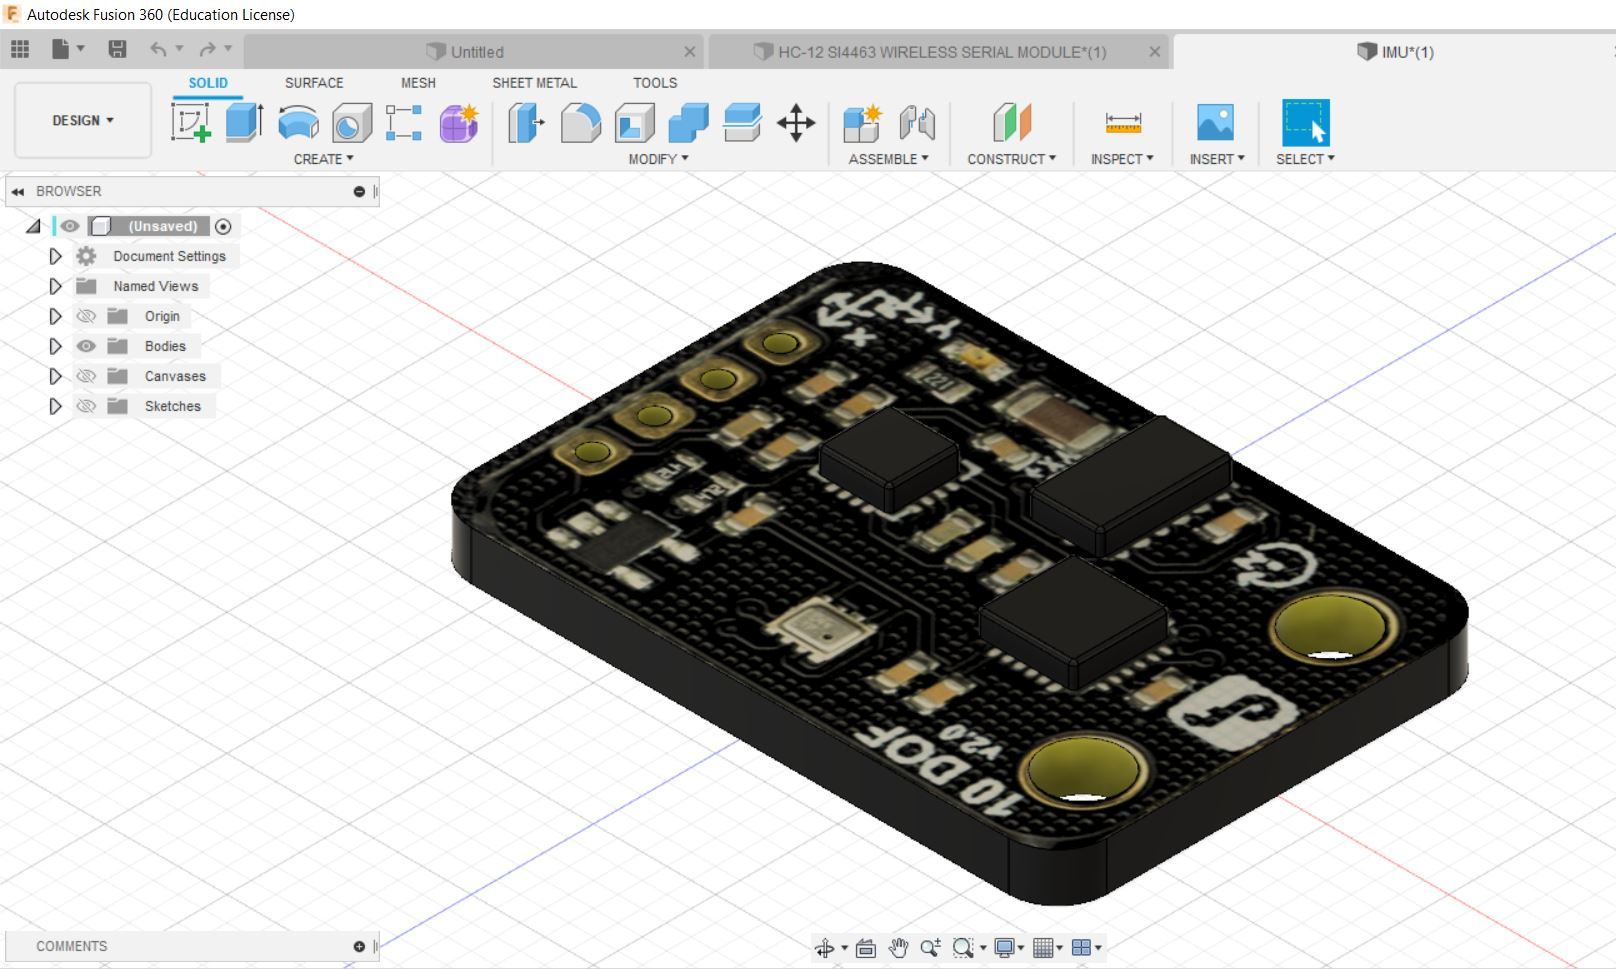This screenshot has height=969, width=1616.
Task: Activate the Select window tool
Action: [x=1306, y=123]
